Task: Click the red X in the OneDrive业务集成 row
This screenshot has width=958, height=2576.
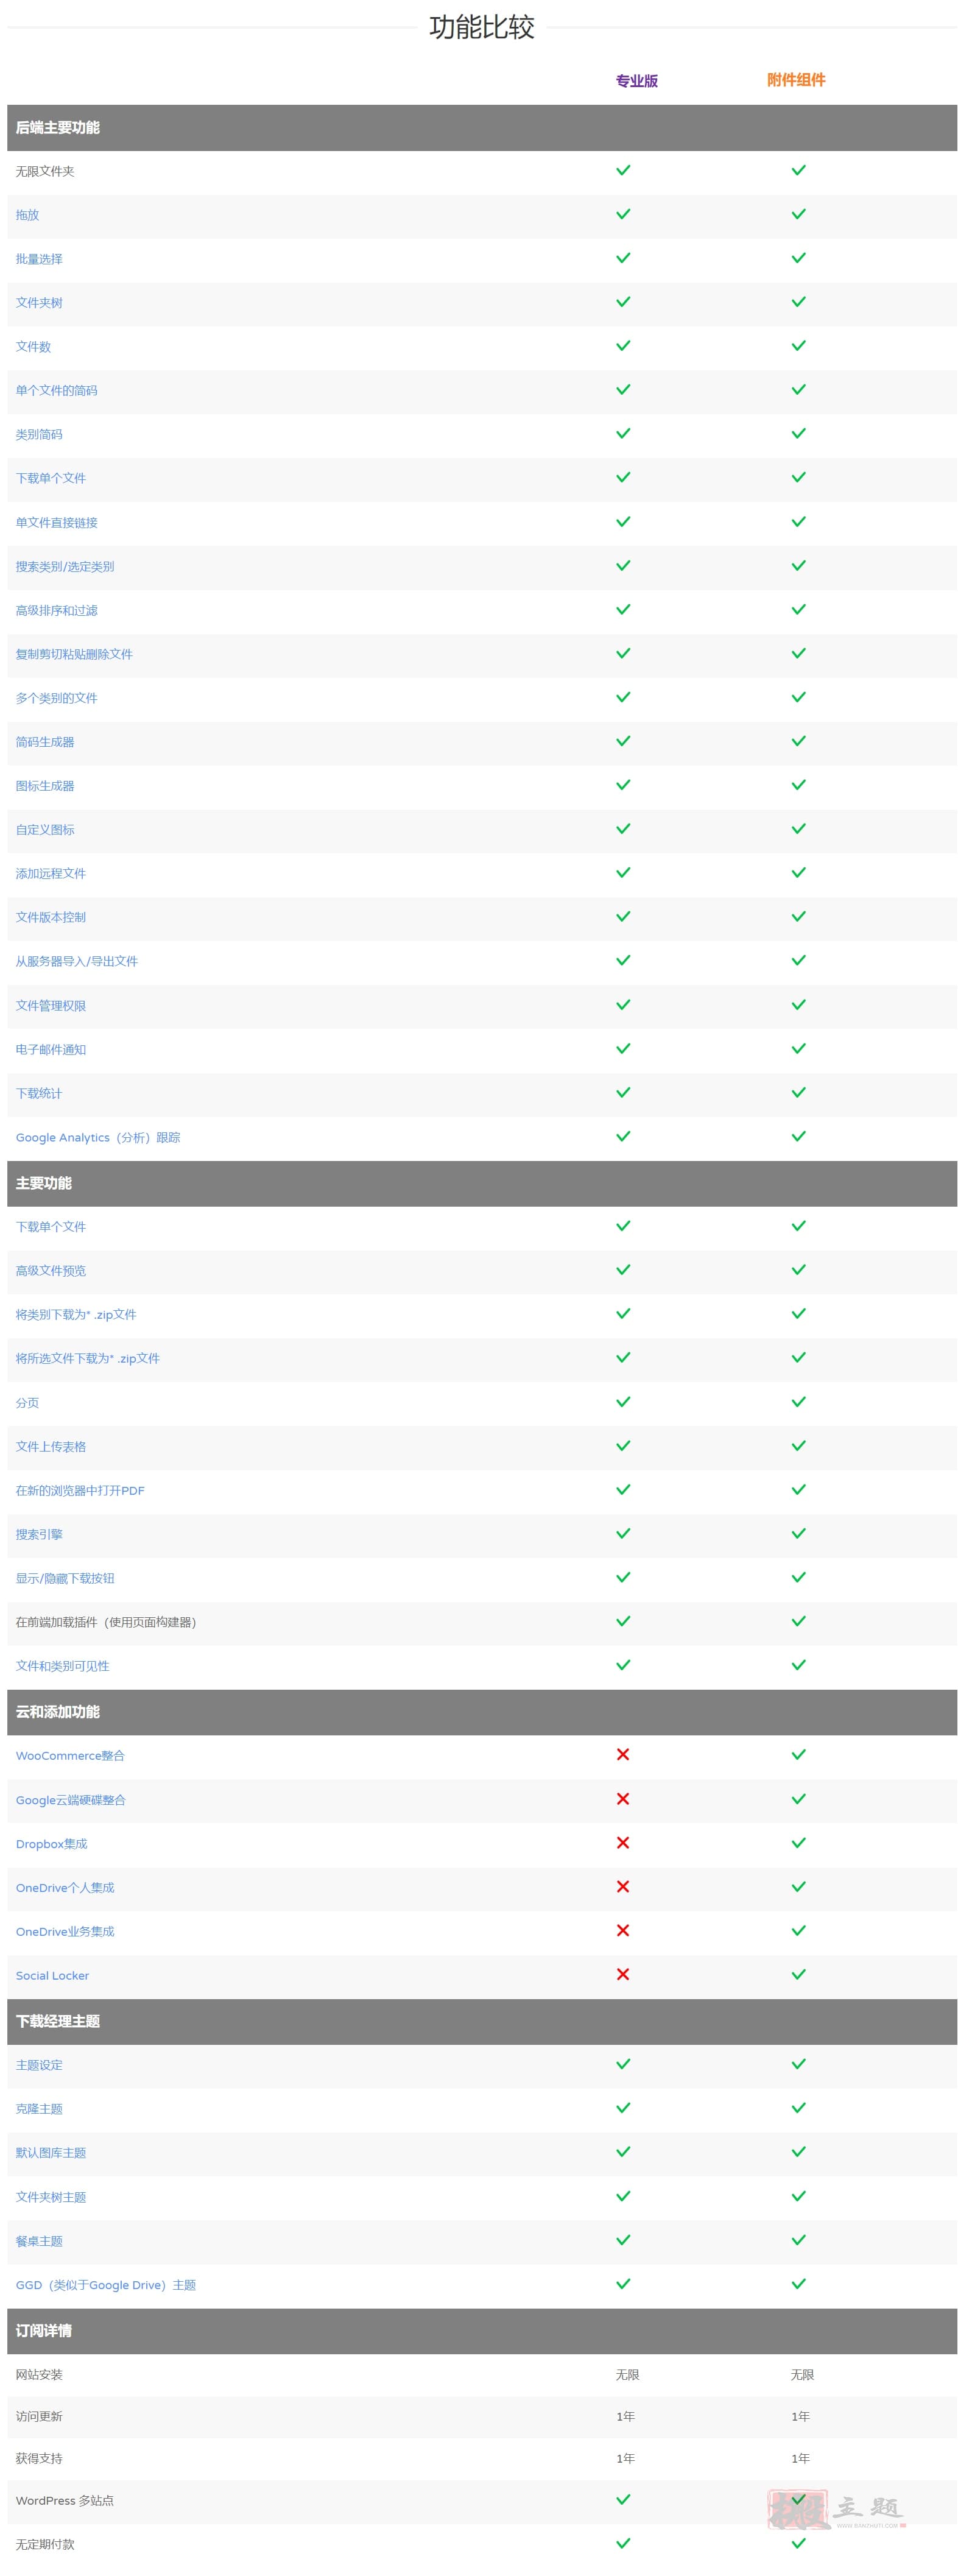Action: click(623, 1930)
